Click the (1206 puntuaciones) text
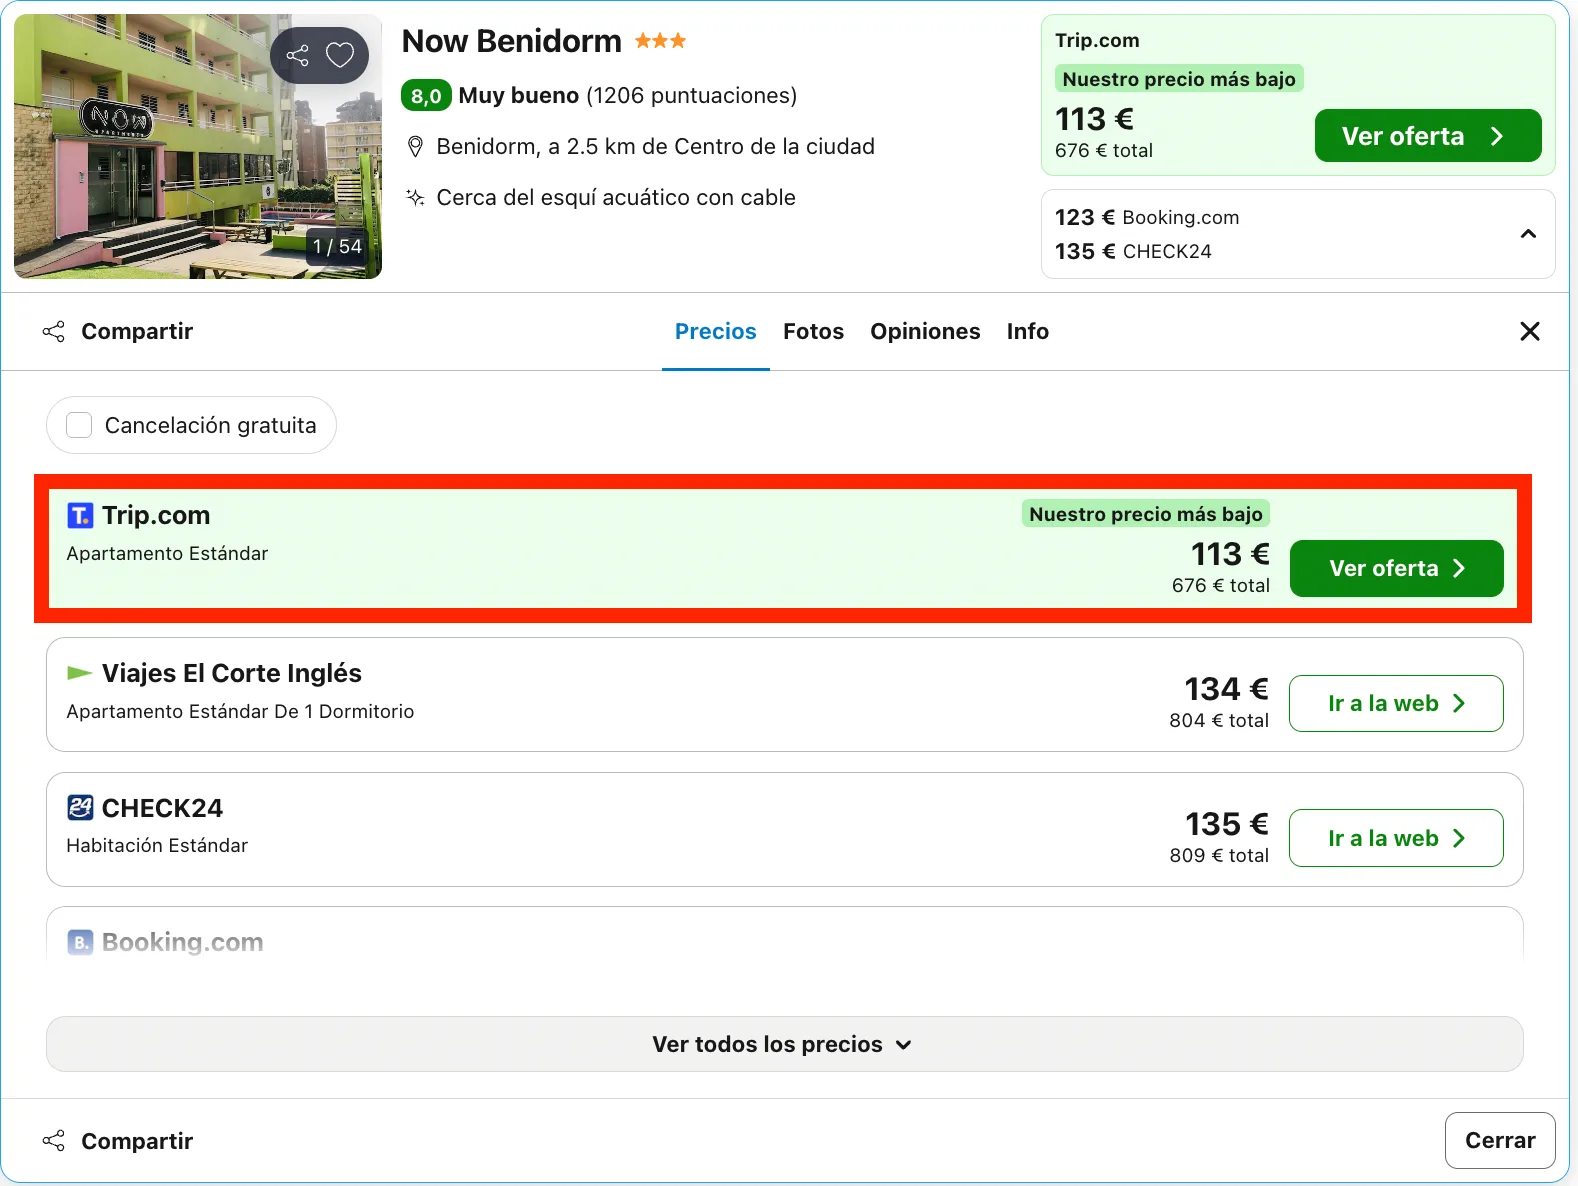Screen dimensions: 1578x1186 click(692, 95)
